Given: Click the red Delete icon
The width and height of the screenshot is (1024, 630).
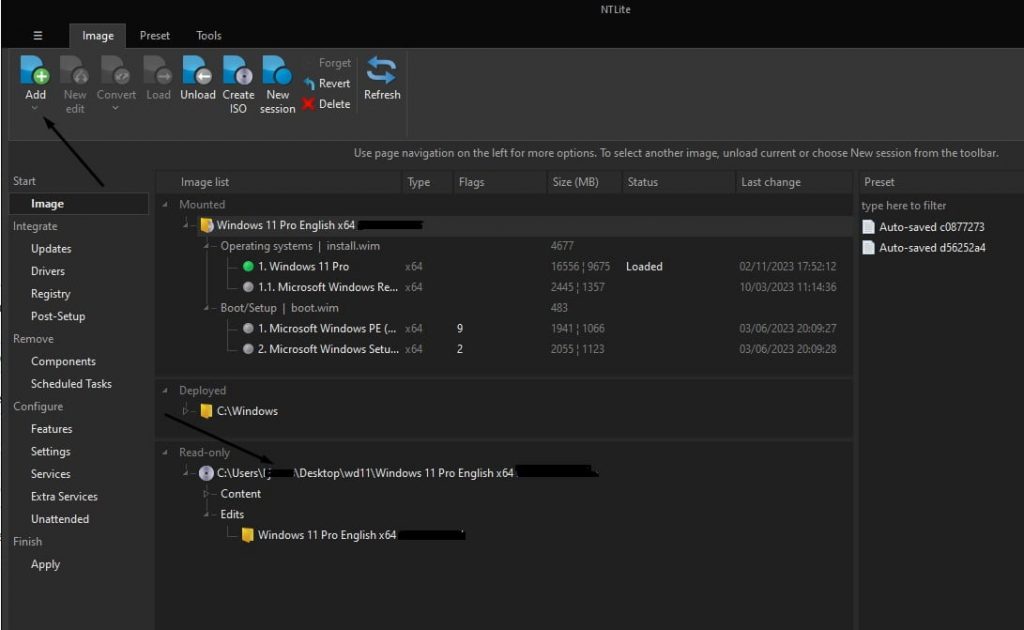Looking at the screenshot, I should tap(309, 104).
